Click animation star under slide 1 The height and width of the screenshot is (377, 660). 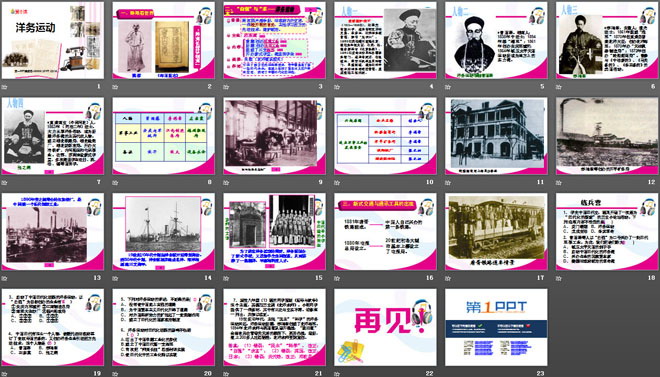(4, 87)
